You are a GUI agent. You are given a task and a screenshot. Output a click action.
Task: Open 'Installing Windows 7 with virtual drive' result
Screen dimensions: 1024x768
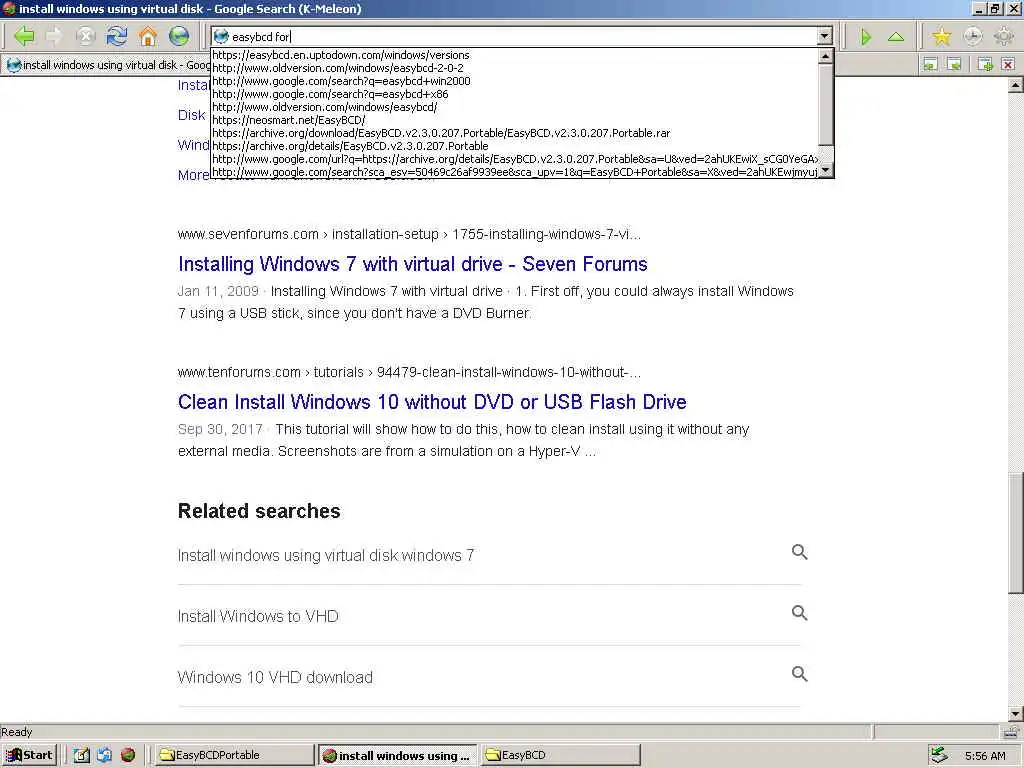(412, 264)
